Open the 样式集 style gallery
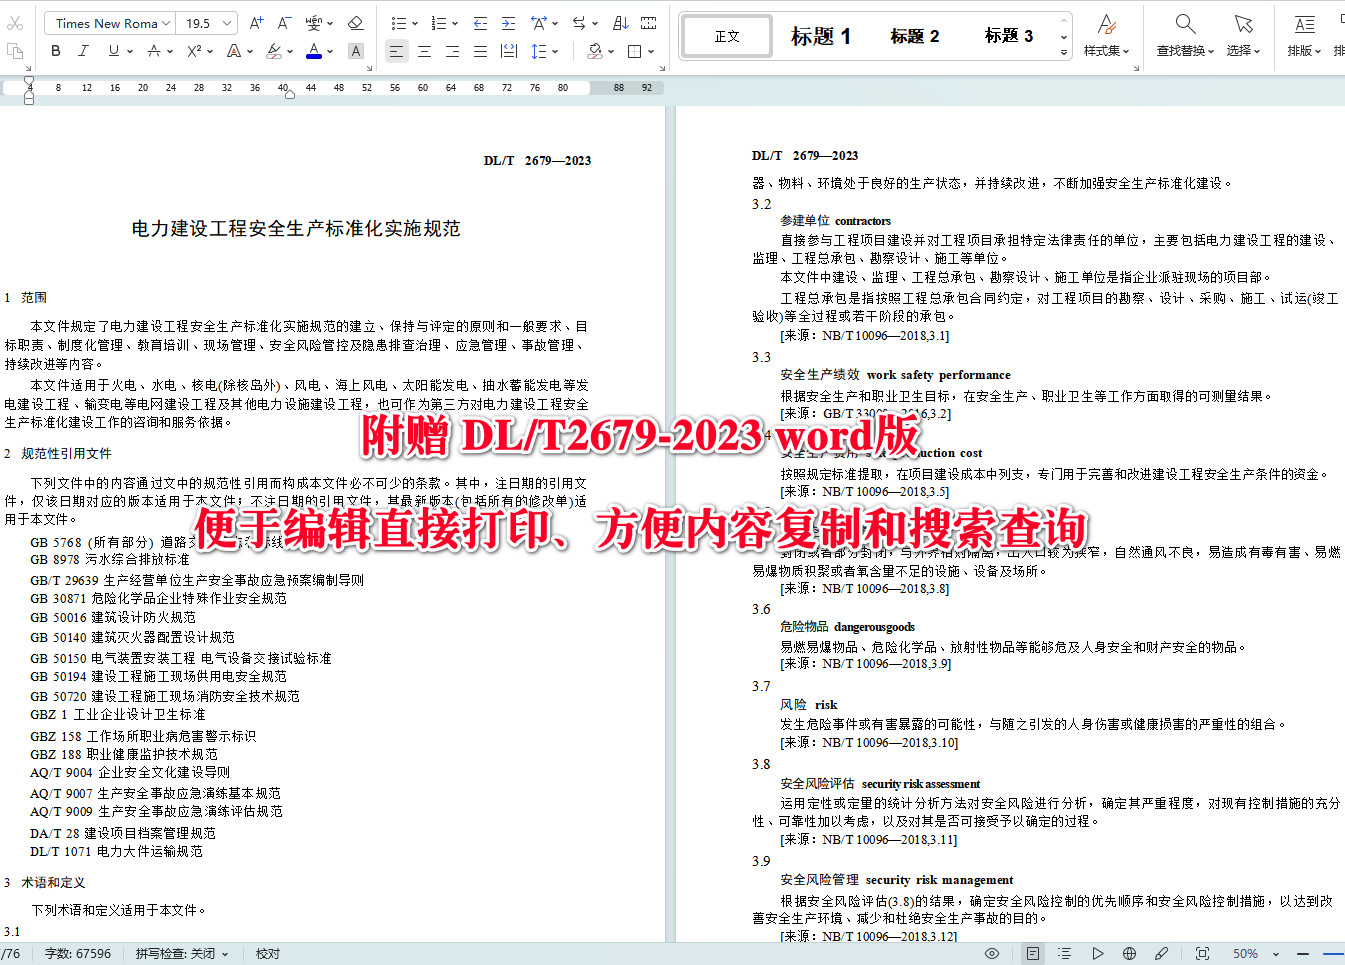The image size is (1345, 965). point(1106,35)
